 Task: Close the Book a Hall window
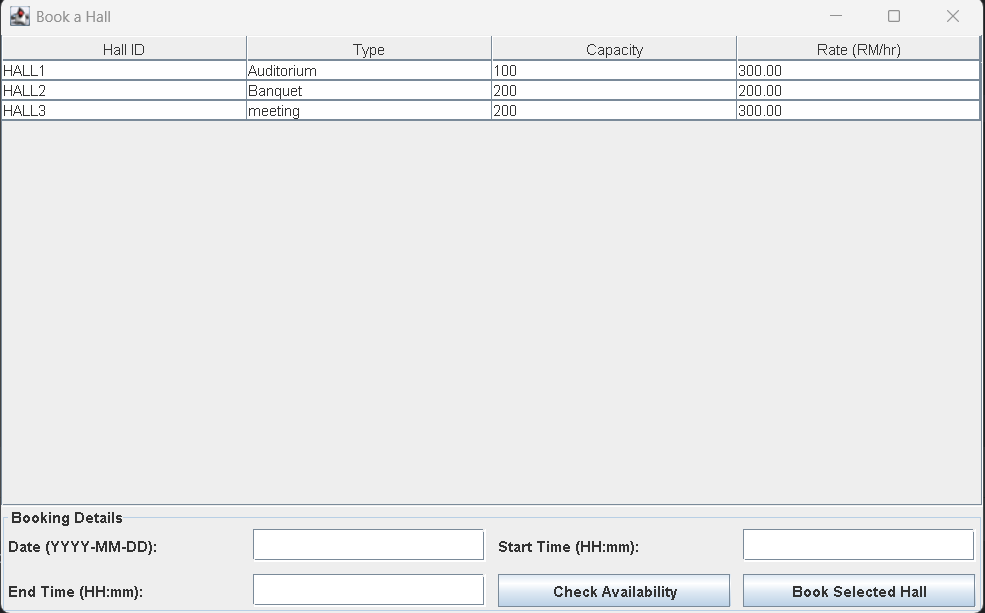pos(953,16)
